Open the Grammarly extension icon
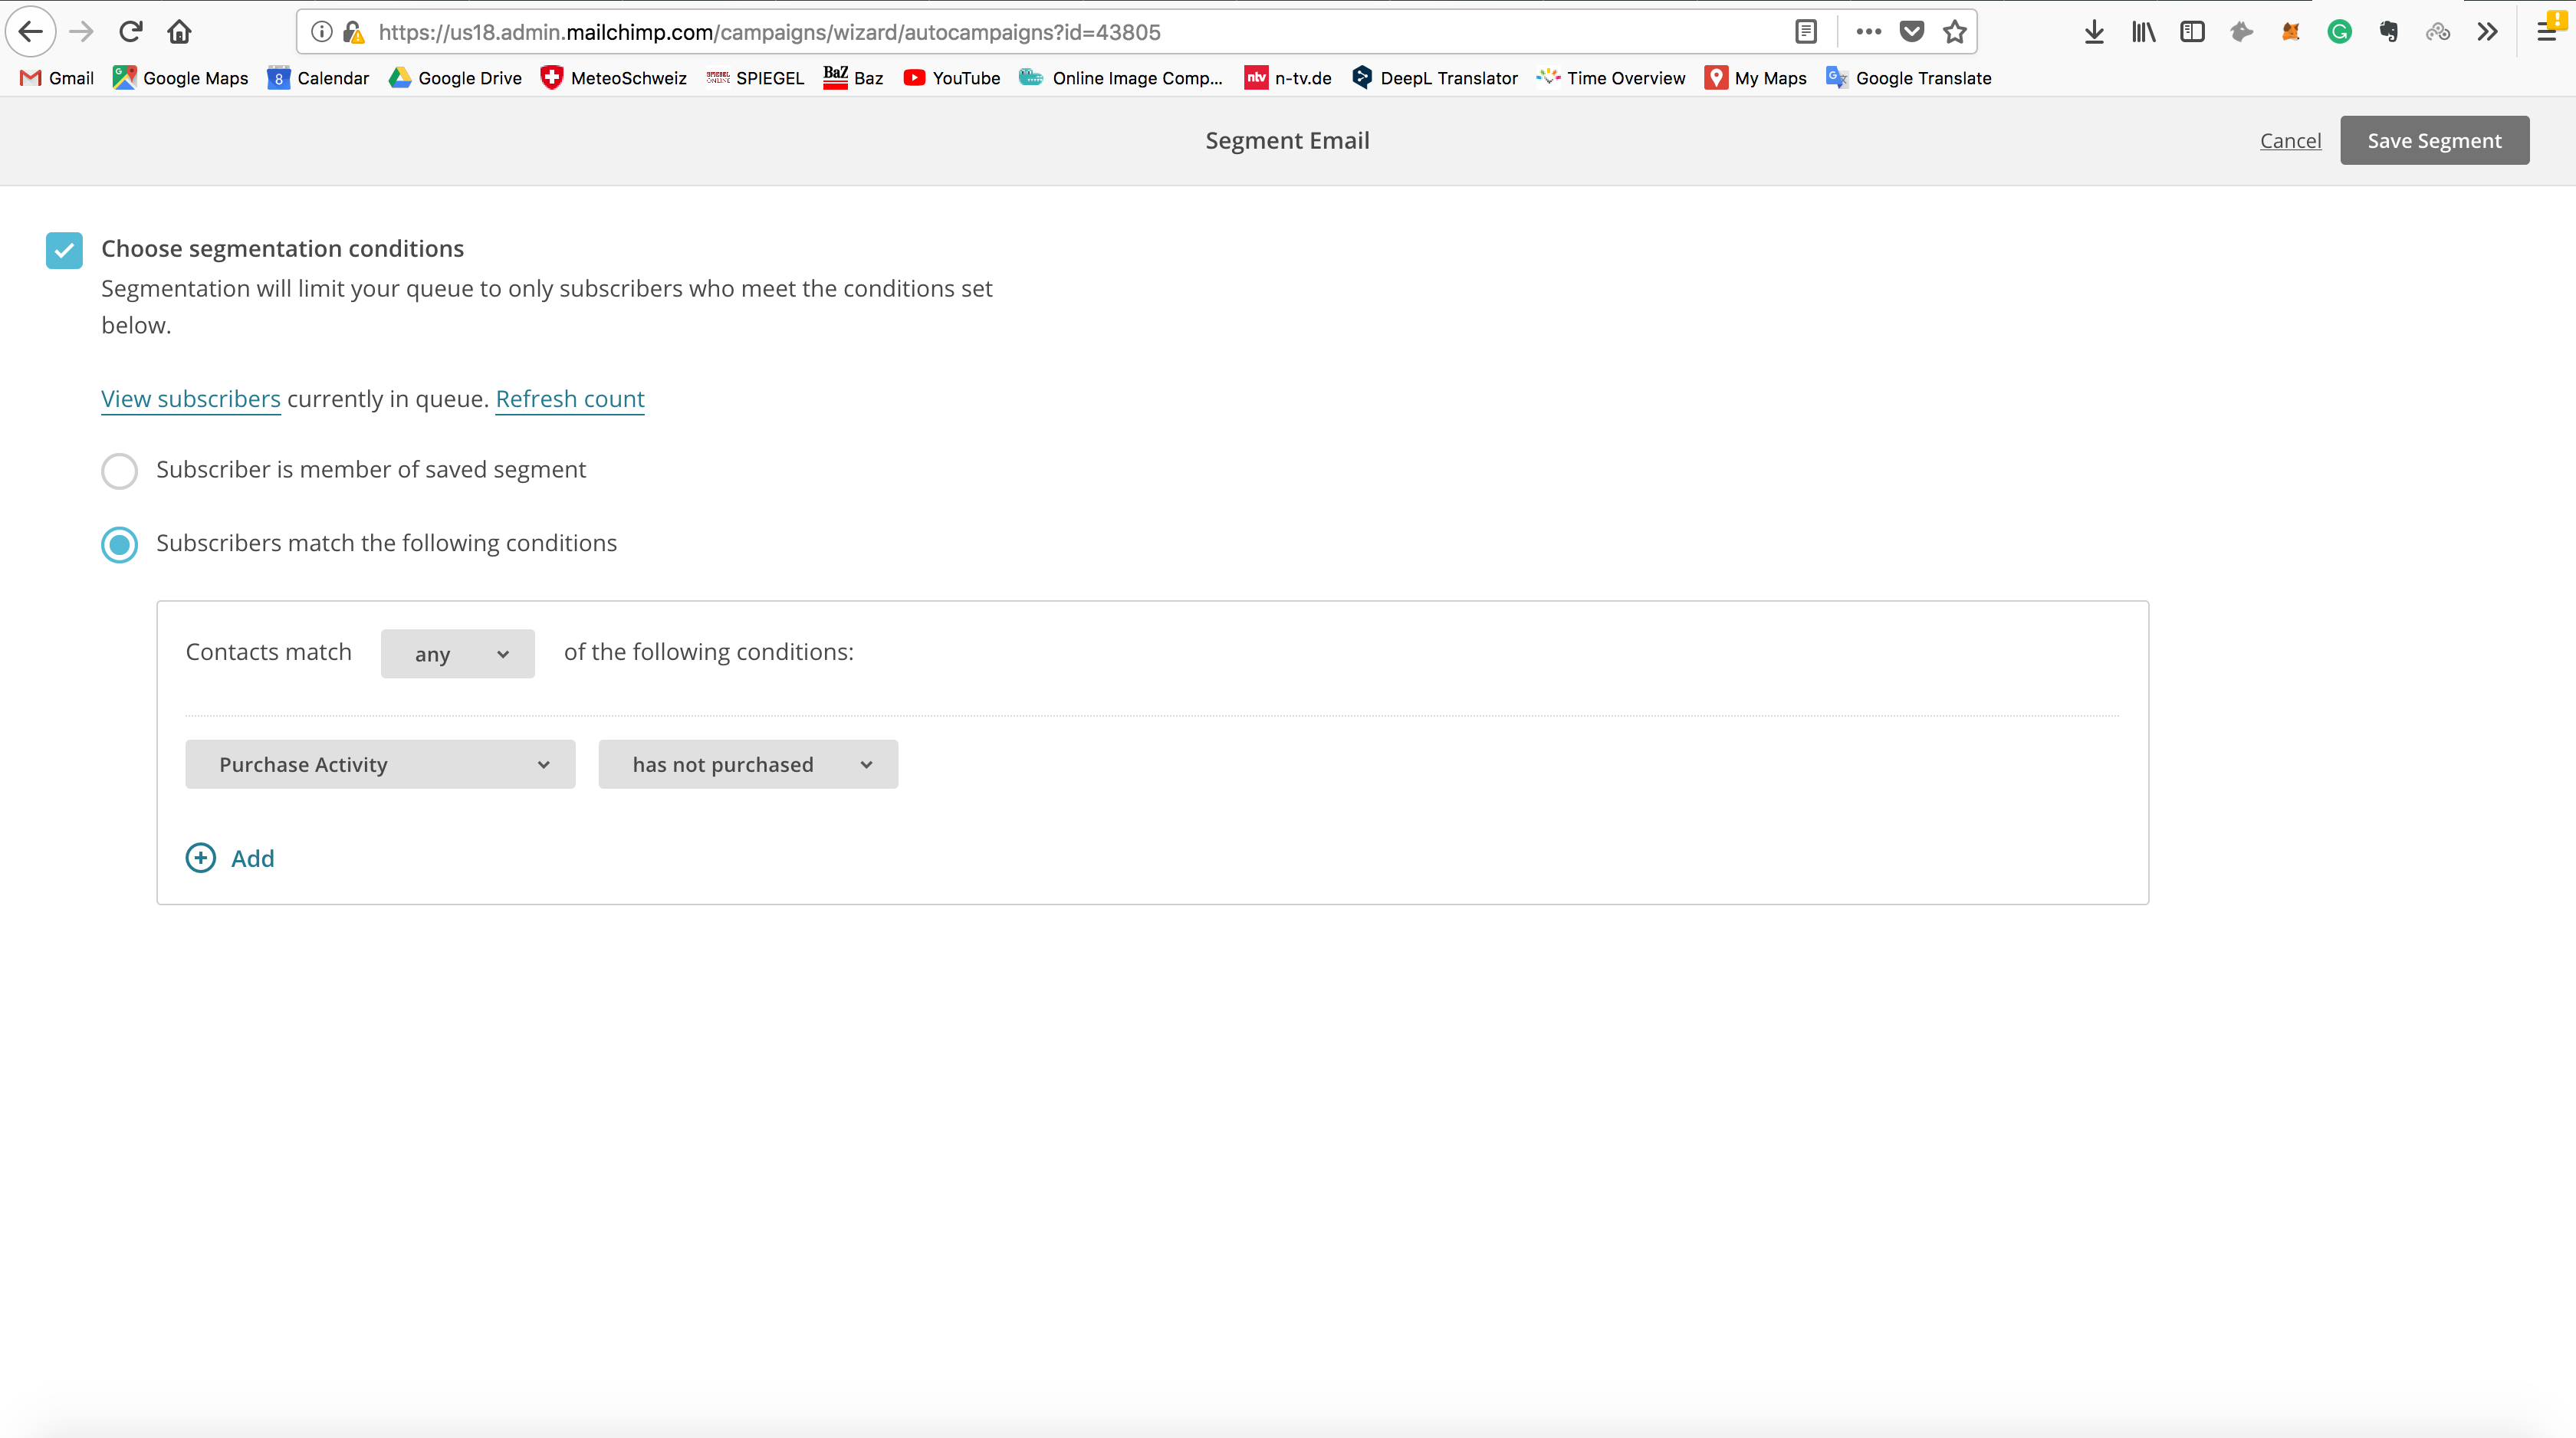This screenshot has width=2576, height=1438. pos(2339,32)
